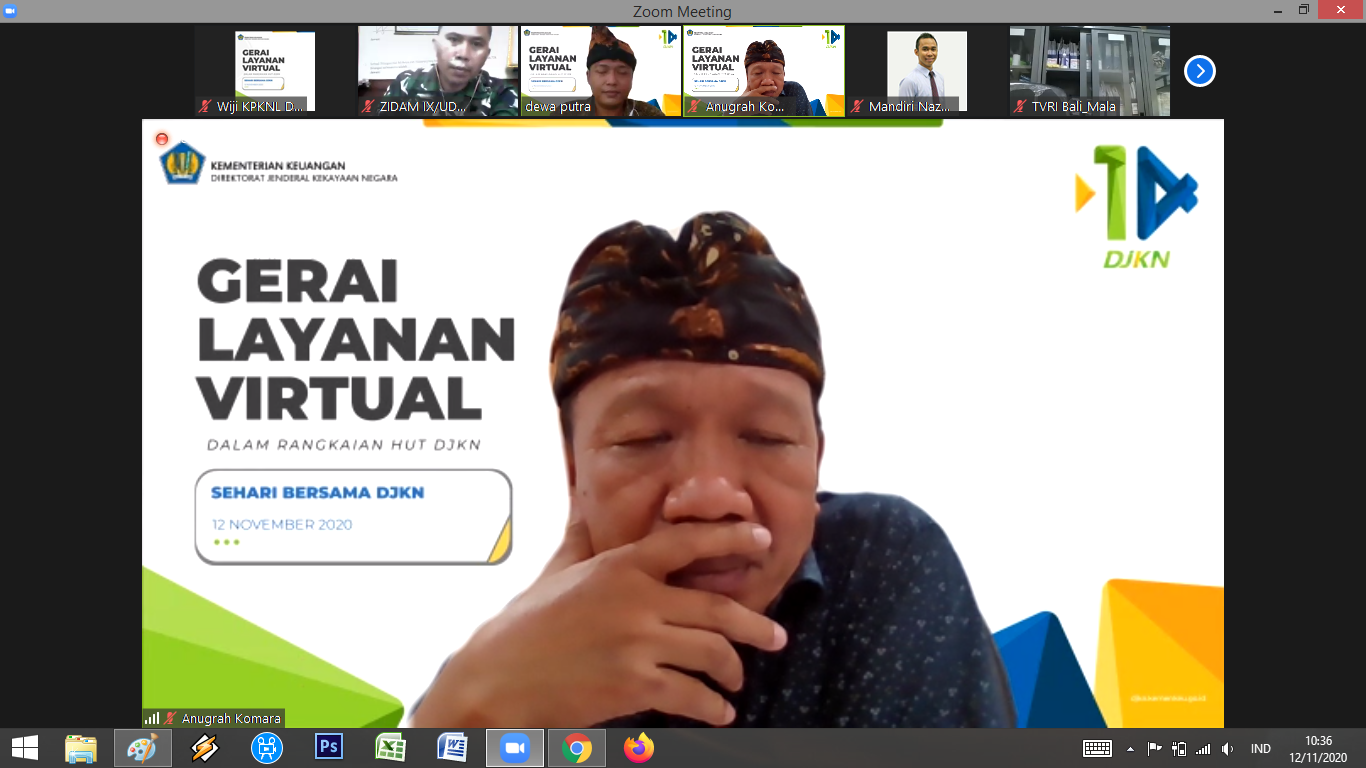Image resolution: width=1366 pixels, height=768 pixels.
Task: Expand hidden system tray icons
Action: click(1130, 749)
